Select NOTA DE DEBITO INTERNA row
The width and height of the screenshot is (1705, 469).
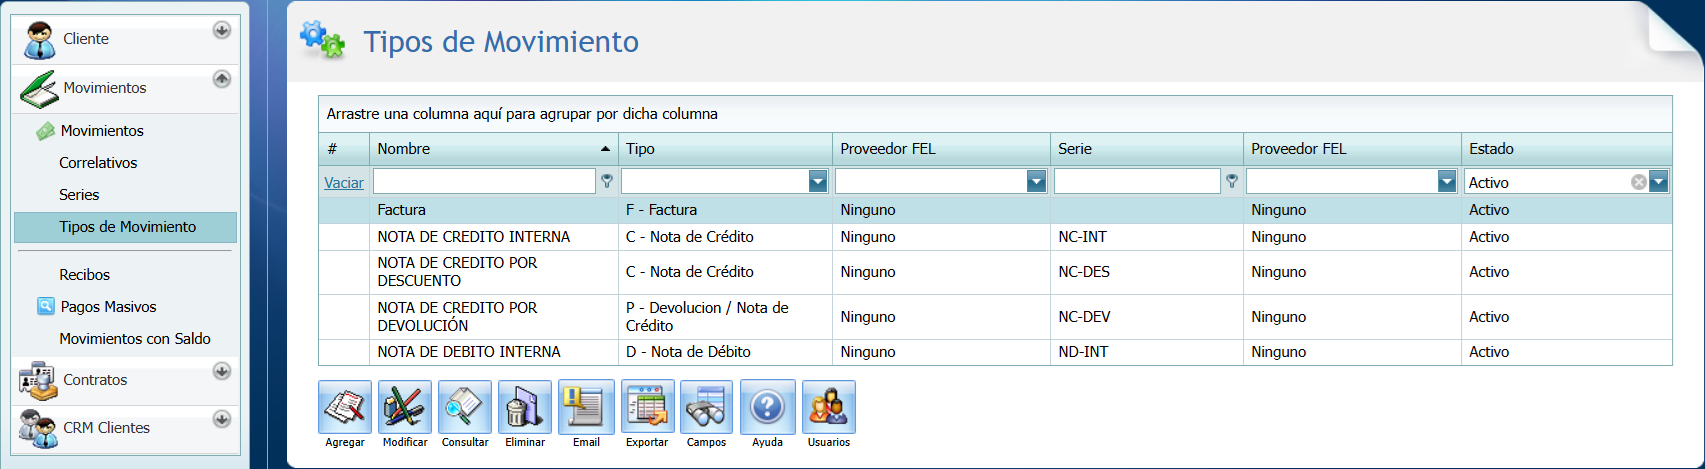pyautogui.click(x=995, y=352)
